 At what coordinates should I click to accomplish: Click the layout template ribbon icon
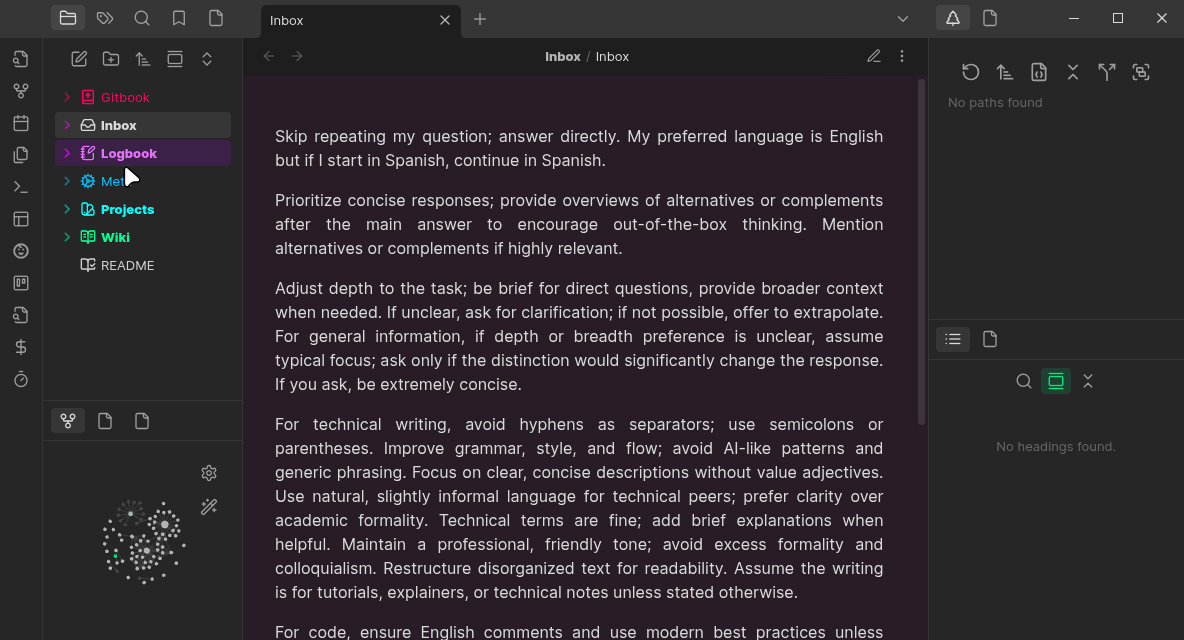coord(21,219)
